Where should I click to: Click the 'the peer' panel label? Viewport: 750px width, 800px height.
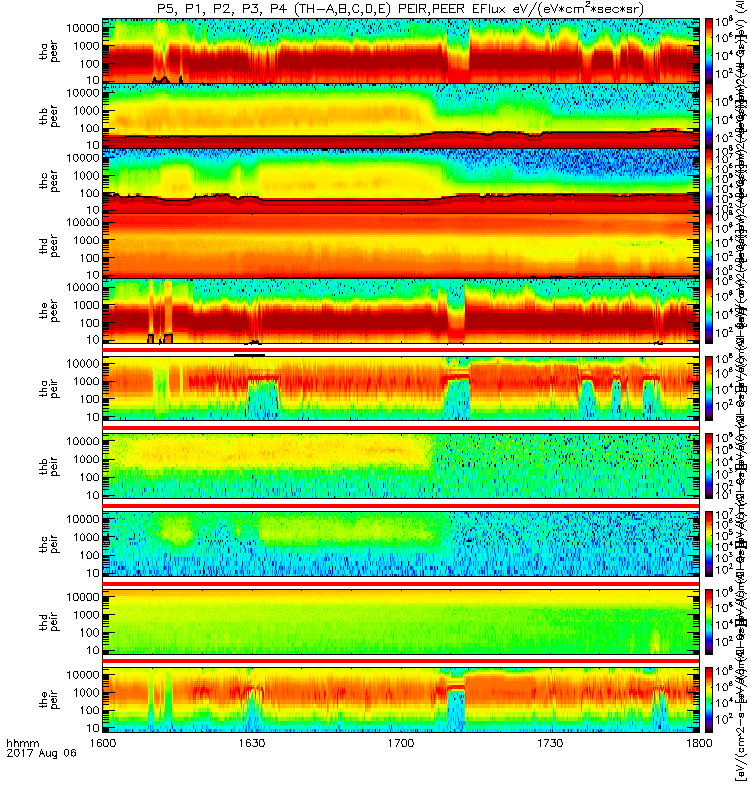click(49, 311)
